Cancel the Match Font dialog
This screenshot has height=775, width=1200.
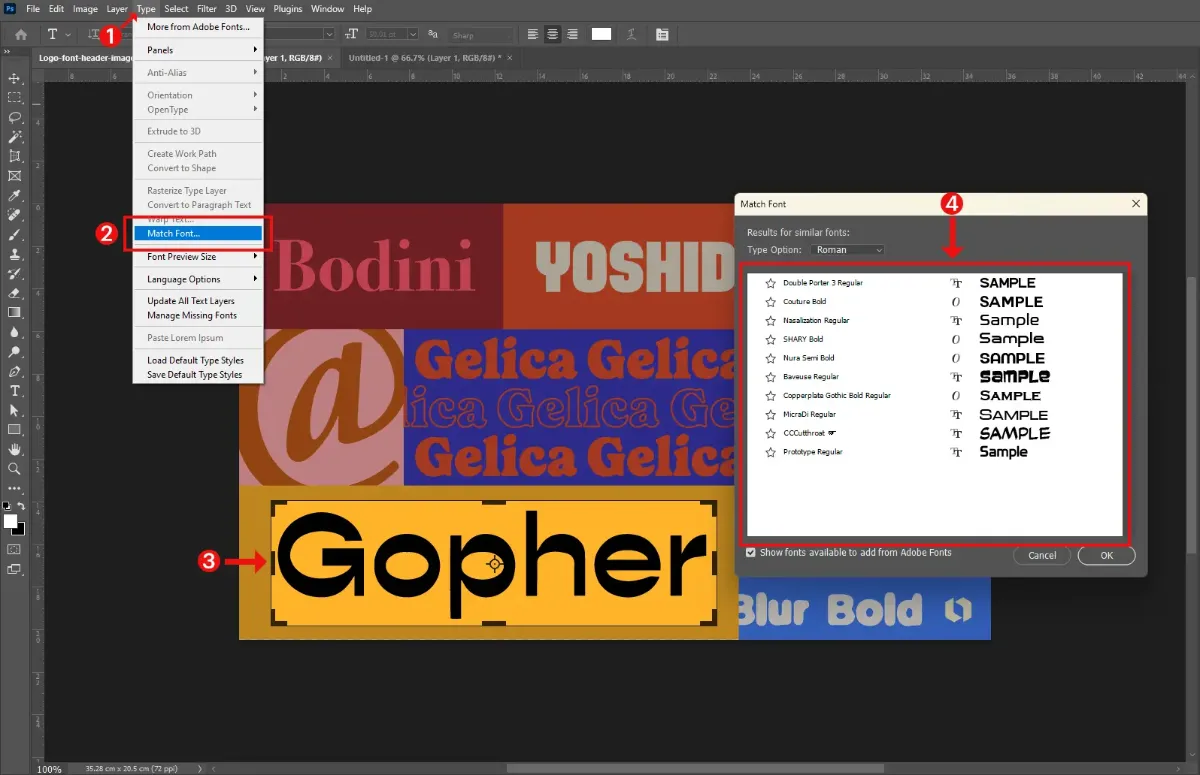(1041, 555)
